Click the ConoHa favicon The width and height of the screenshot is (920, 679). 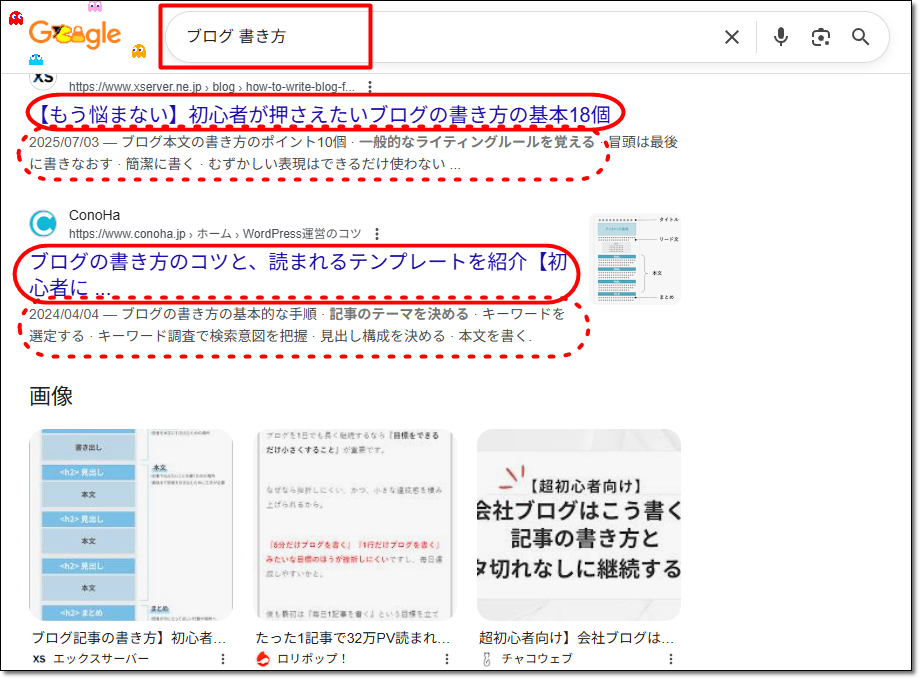[x=43, y=223]
